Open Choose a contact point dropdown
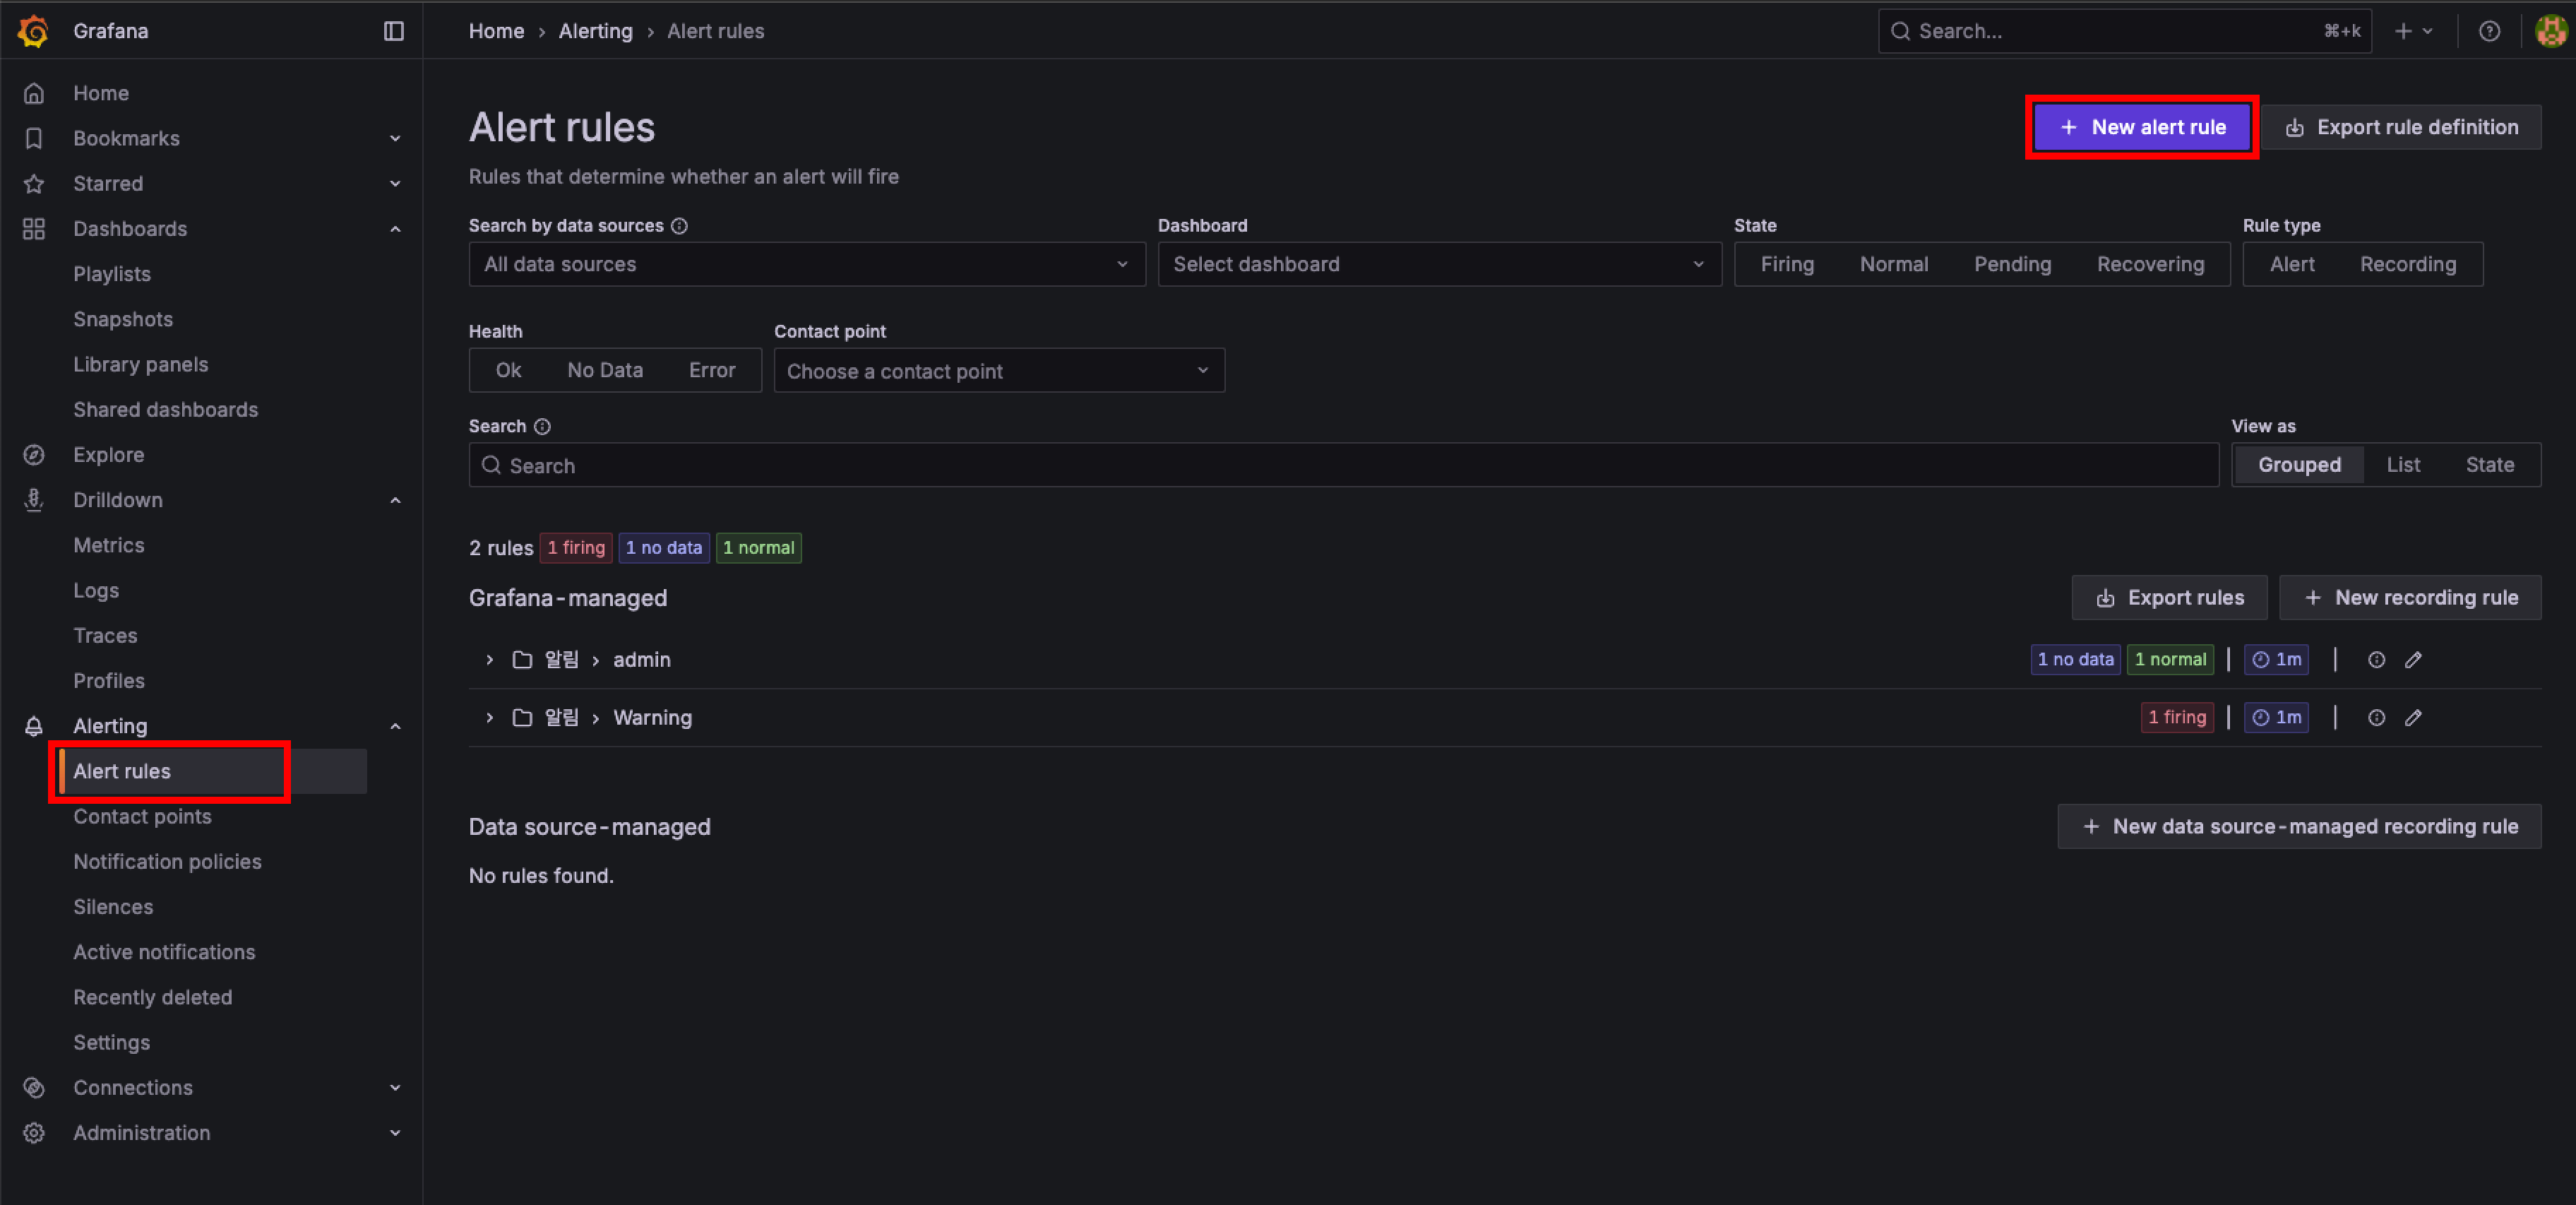Viewport: 2576px width, 1205px height. (x=998, y=371)
